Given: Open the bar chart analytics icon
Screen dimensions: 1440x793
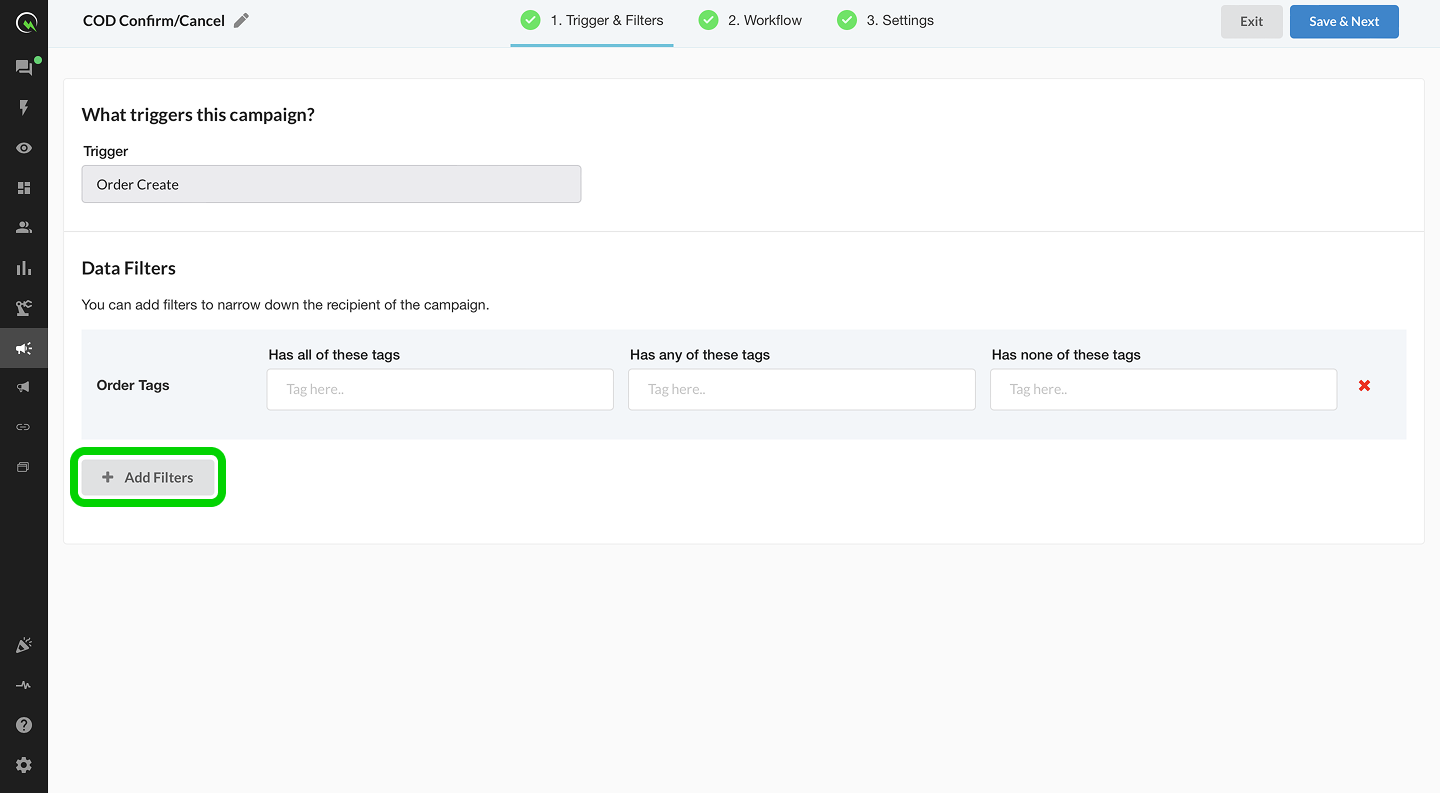Looking at the screenshot, I should coord(24,268).
